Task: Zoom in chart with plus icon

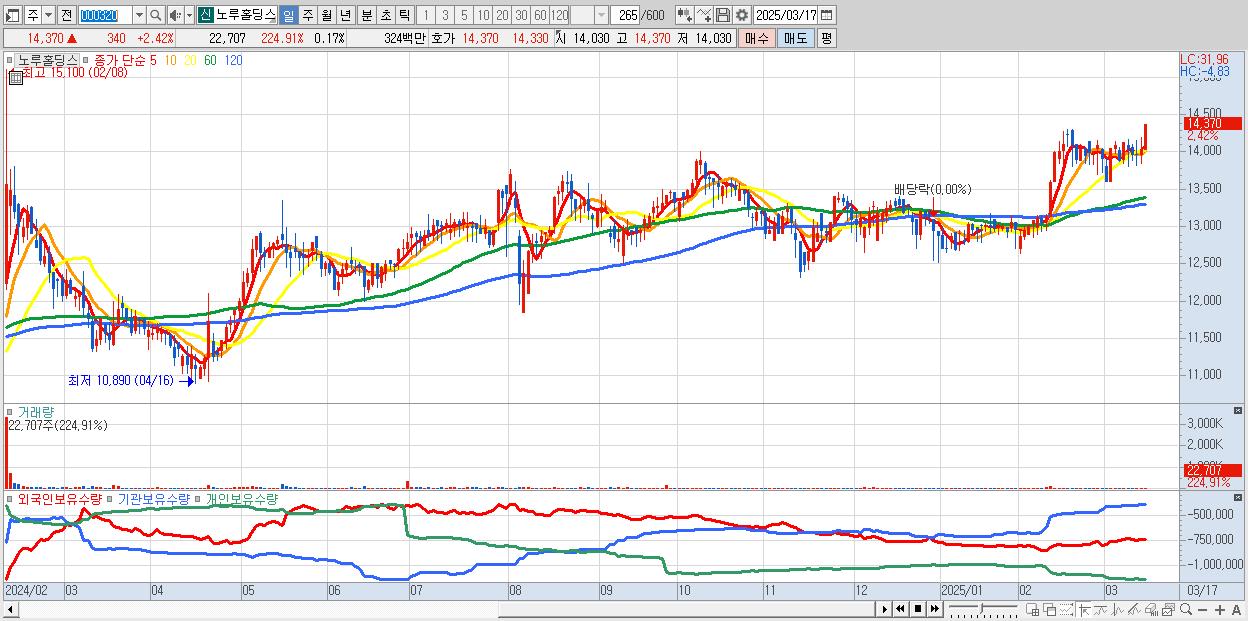Action: click(1220, 610)
